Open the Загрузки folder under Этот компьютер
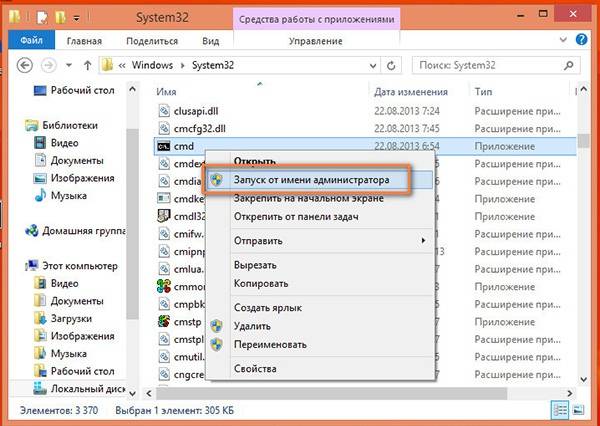The height and width of the screenshot is (426, 600). (74, 318)
